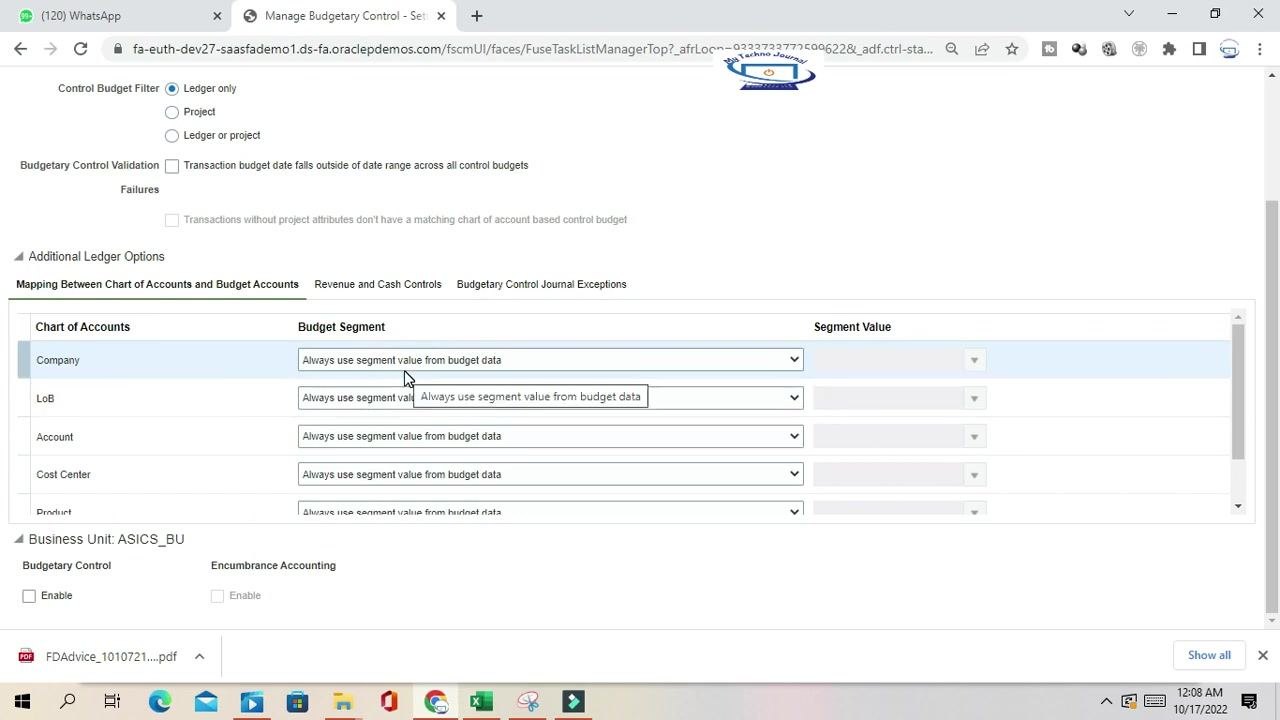Open Google Chrome on the taskbar

[435, 701]
